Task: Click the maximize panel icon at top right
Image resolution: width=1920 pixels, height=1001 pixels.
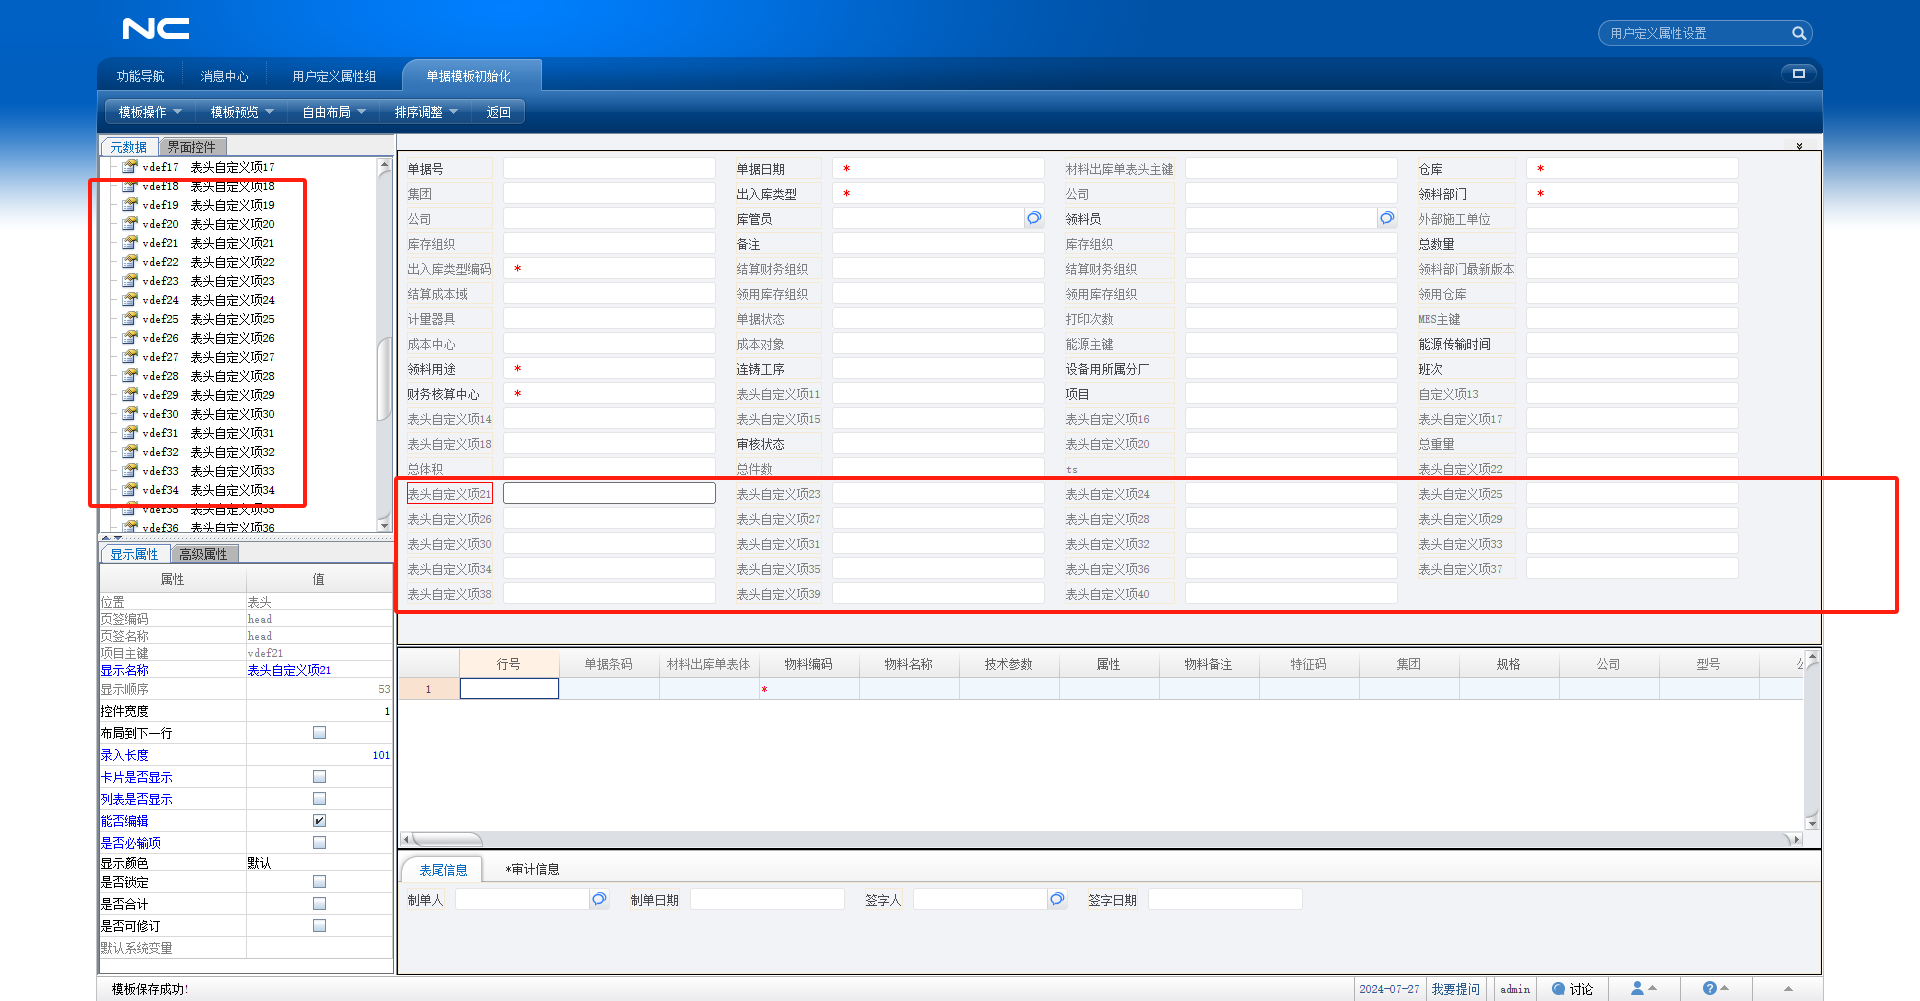Action: (1798, 73)
